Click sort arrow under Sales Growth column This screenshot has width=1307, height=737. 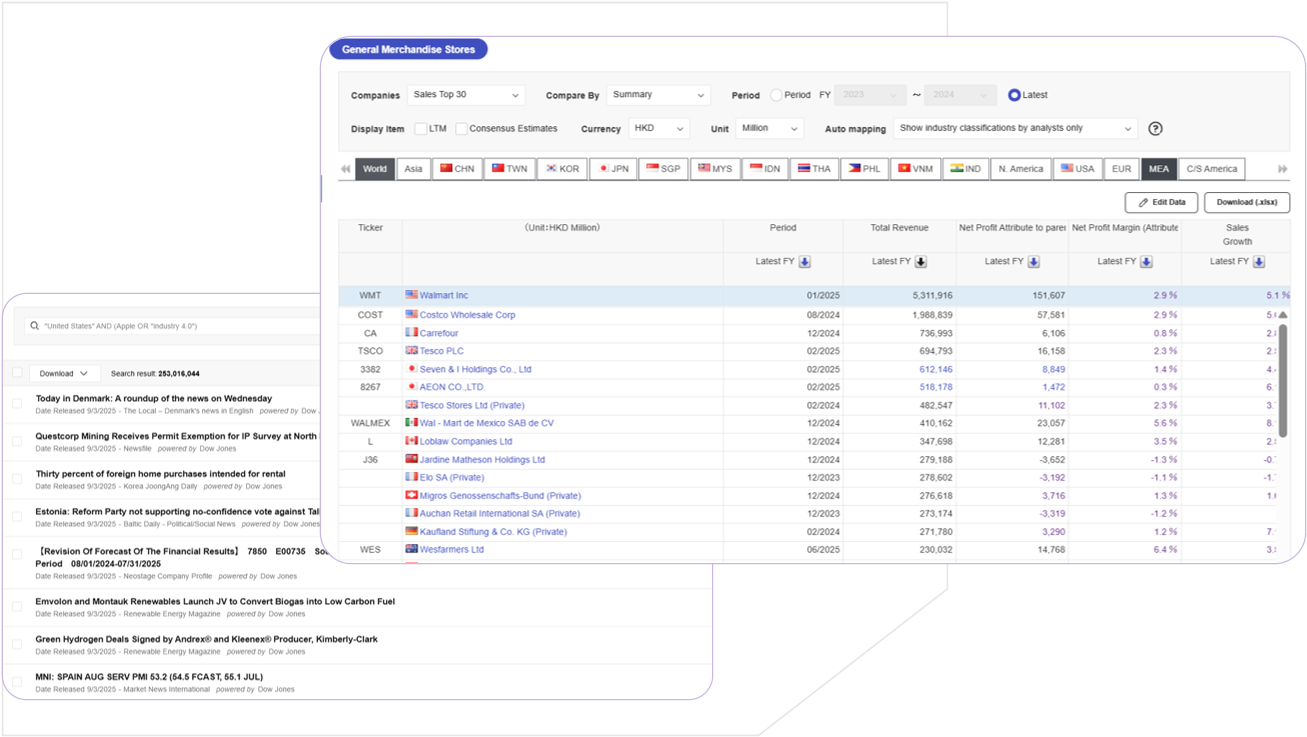(x=1259, y=262)
